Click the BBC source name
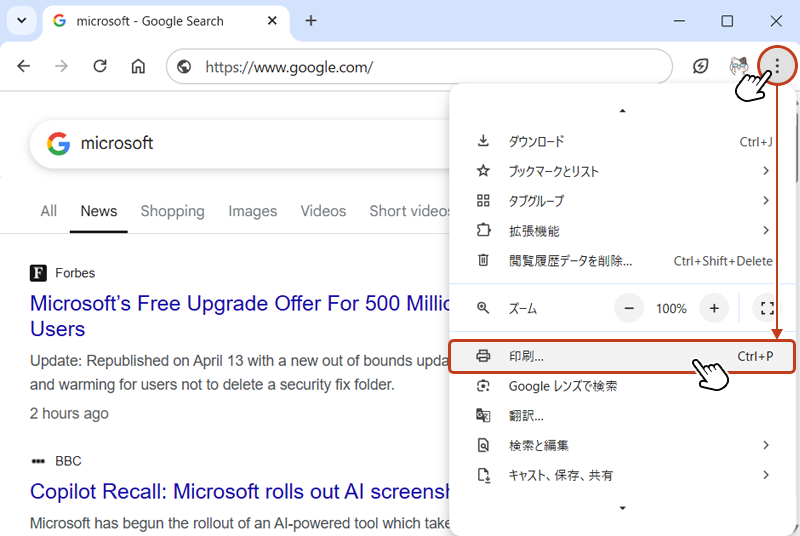Image resolution: width=800 pixels, height=536 pixels. 68,461
